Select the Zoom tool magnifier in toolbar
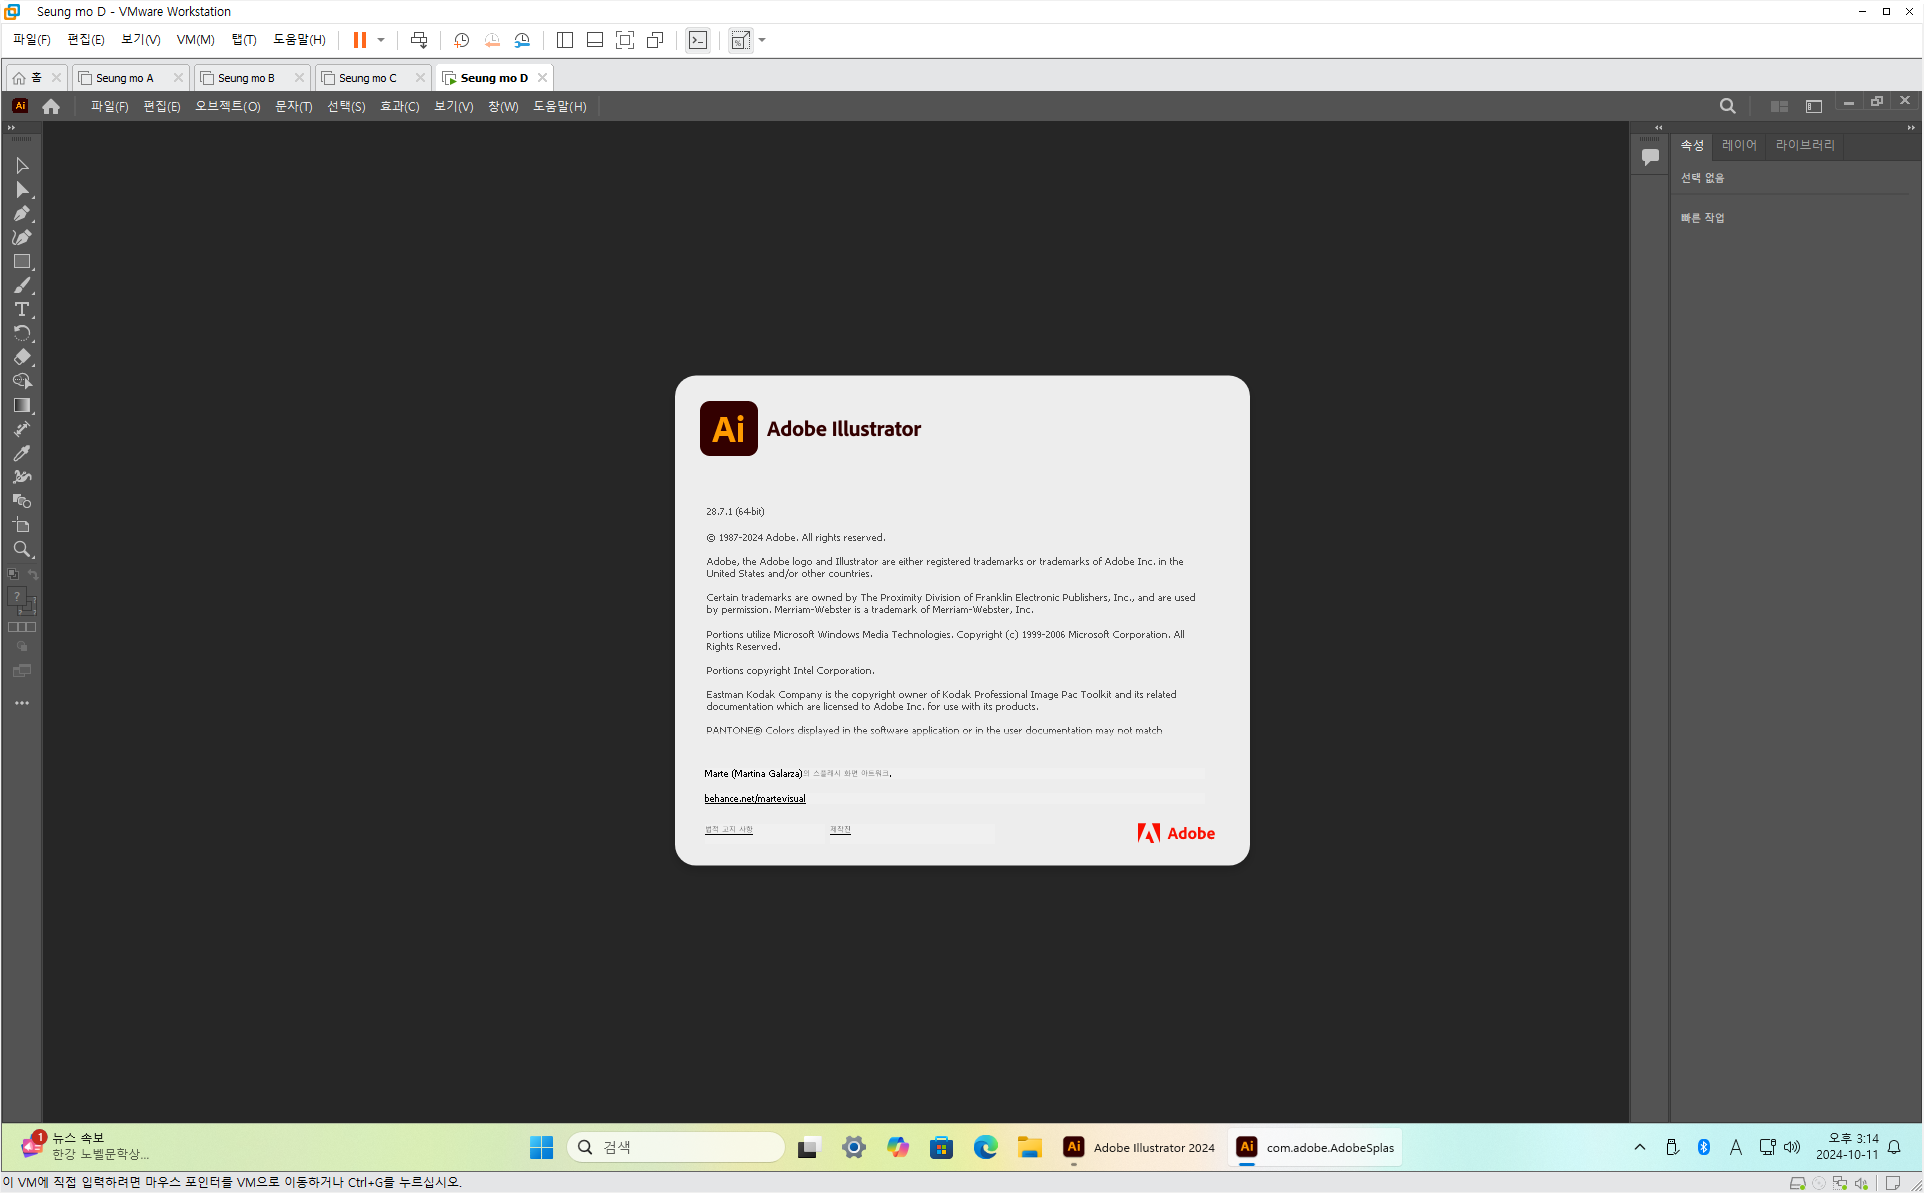The height and width of the screenshot is (1193, 1924). coord(22,549)
